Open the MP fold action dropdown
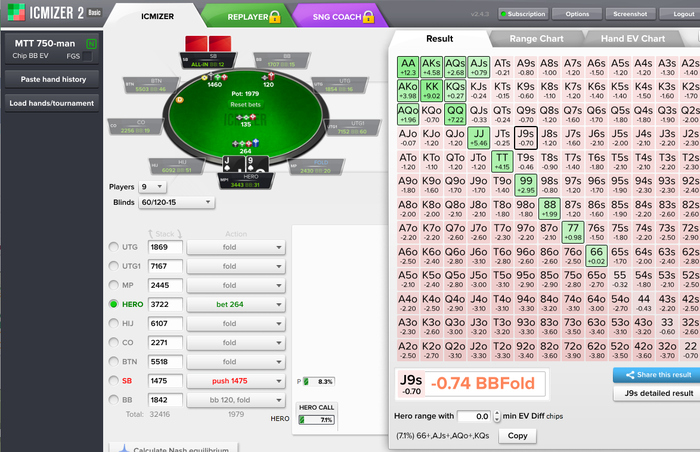Image resolution: width=700 pixels, height=452 pixels. click(236, 285)
